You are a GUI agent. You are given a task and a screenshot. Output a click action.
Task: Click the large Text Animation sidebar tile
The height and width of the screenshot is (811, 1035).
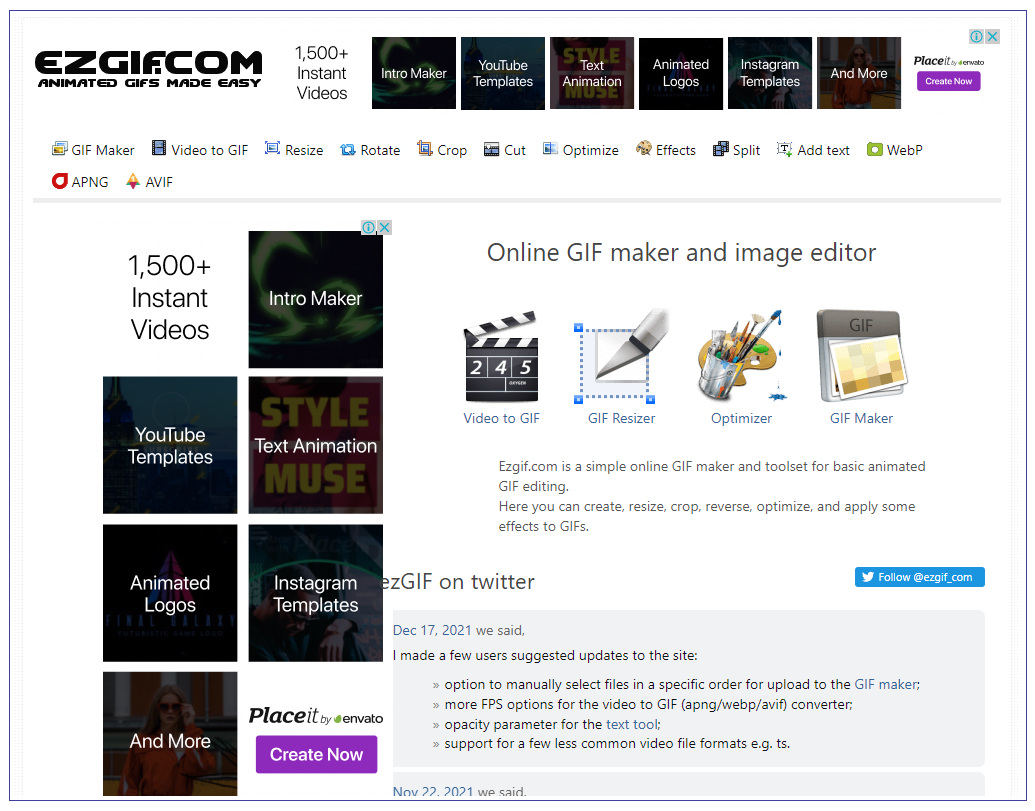point(316,445)
